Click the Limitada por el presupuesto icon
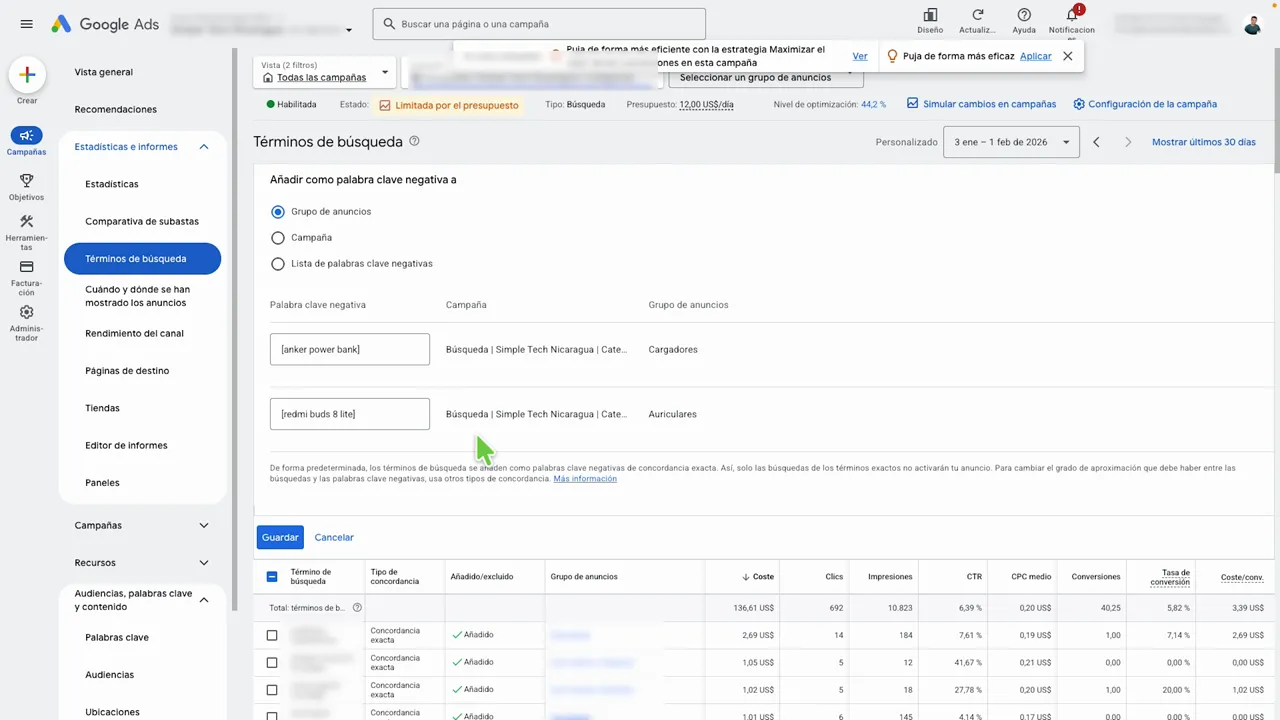 coord(385,104)
